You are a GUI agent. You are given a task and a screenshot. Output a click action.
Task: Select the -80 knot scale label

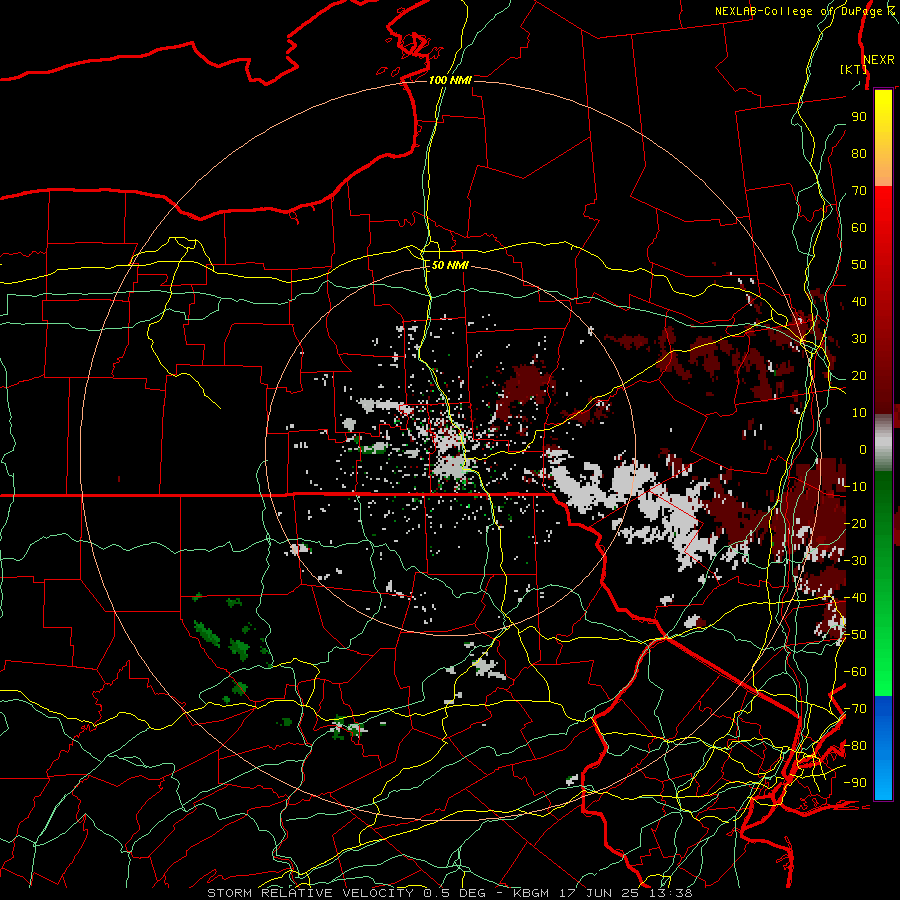pyautogui.click(x=855, y=746)
